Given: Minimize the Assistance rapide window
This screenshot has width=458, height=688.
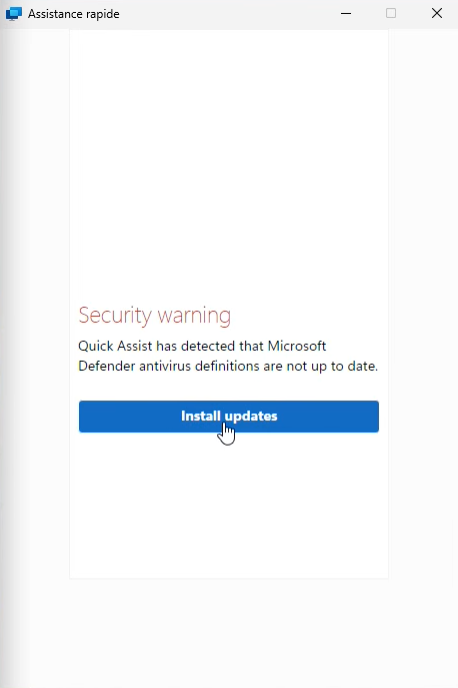Looking at the screenshot, I should point(346,14).
